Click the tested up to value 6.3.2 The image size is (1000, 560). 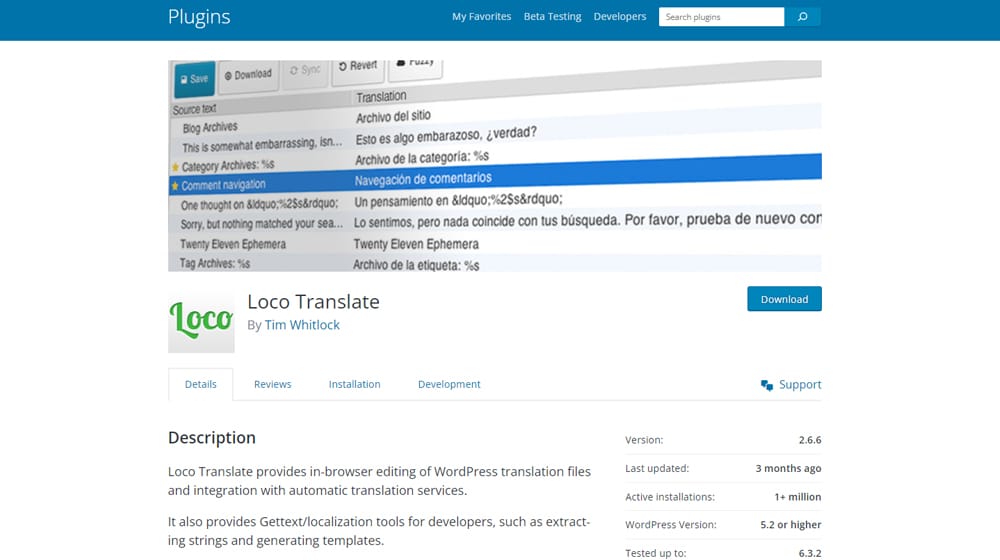coord(809,553)
